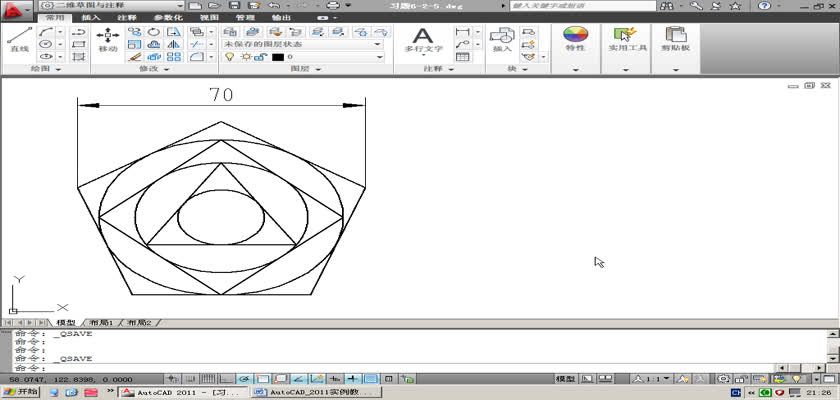
Task: Activate the Mirror tool
Action: tap(174, 44)
